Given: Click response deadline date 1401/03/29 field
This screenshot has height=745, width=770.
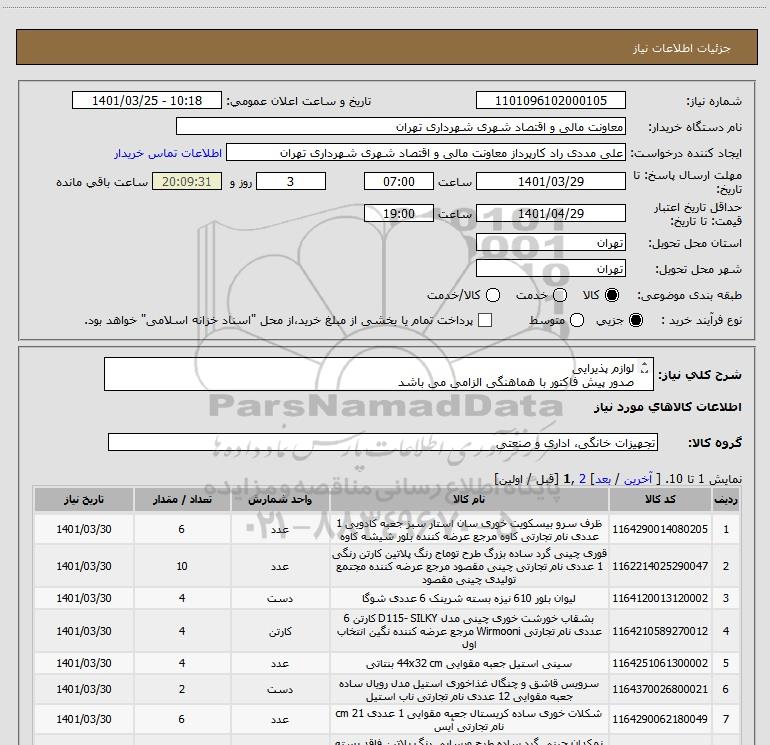Looking at the screenshot, I should pyautogui.click(x=550, y=182).
